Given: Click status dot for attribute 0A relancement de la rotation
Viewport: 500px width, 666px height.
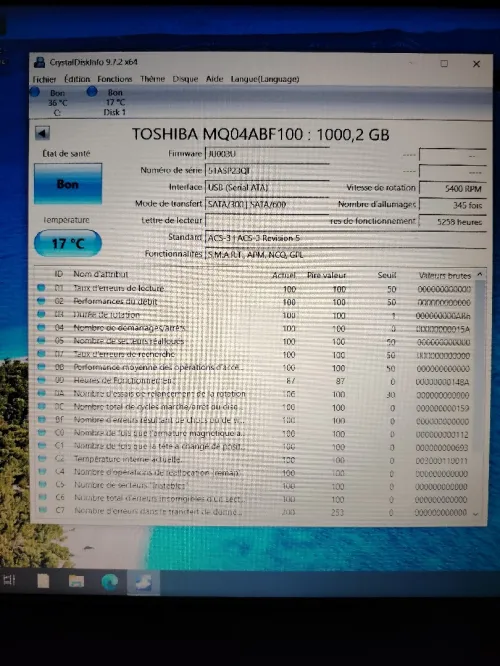Looking at the screenshot, I should [x=42, y=393].
